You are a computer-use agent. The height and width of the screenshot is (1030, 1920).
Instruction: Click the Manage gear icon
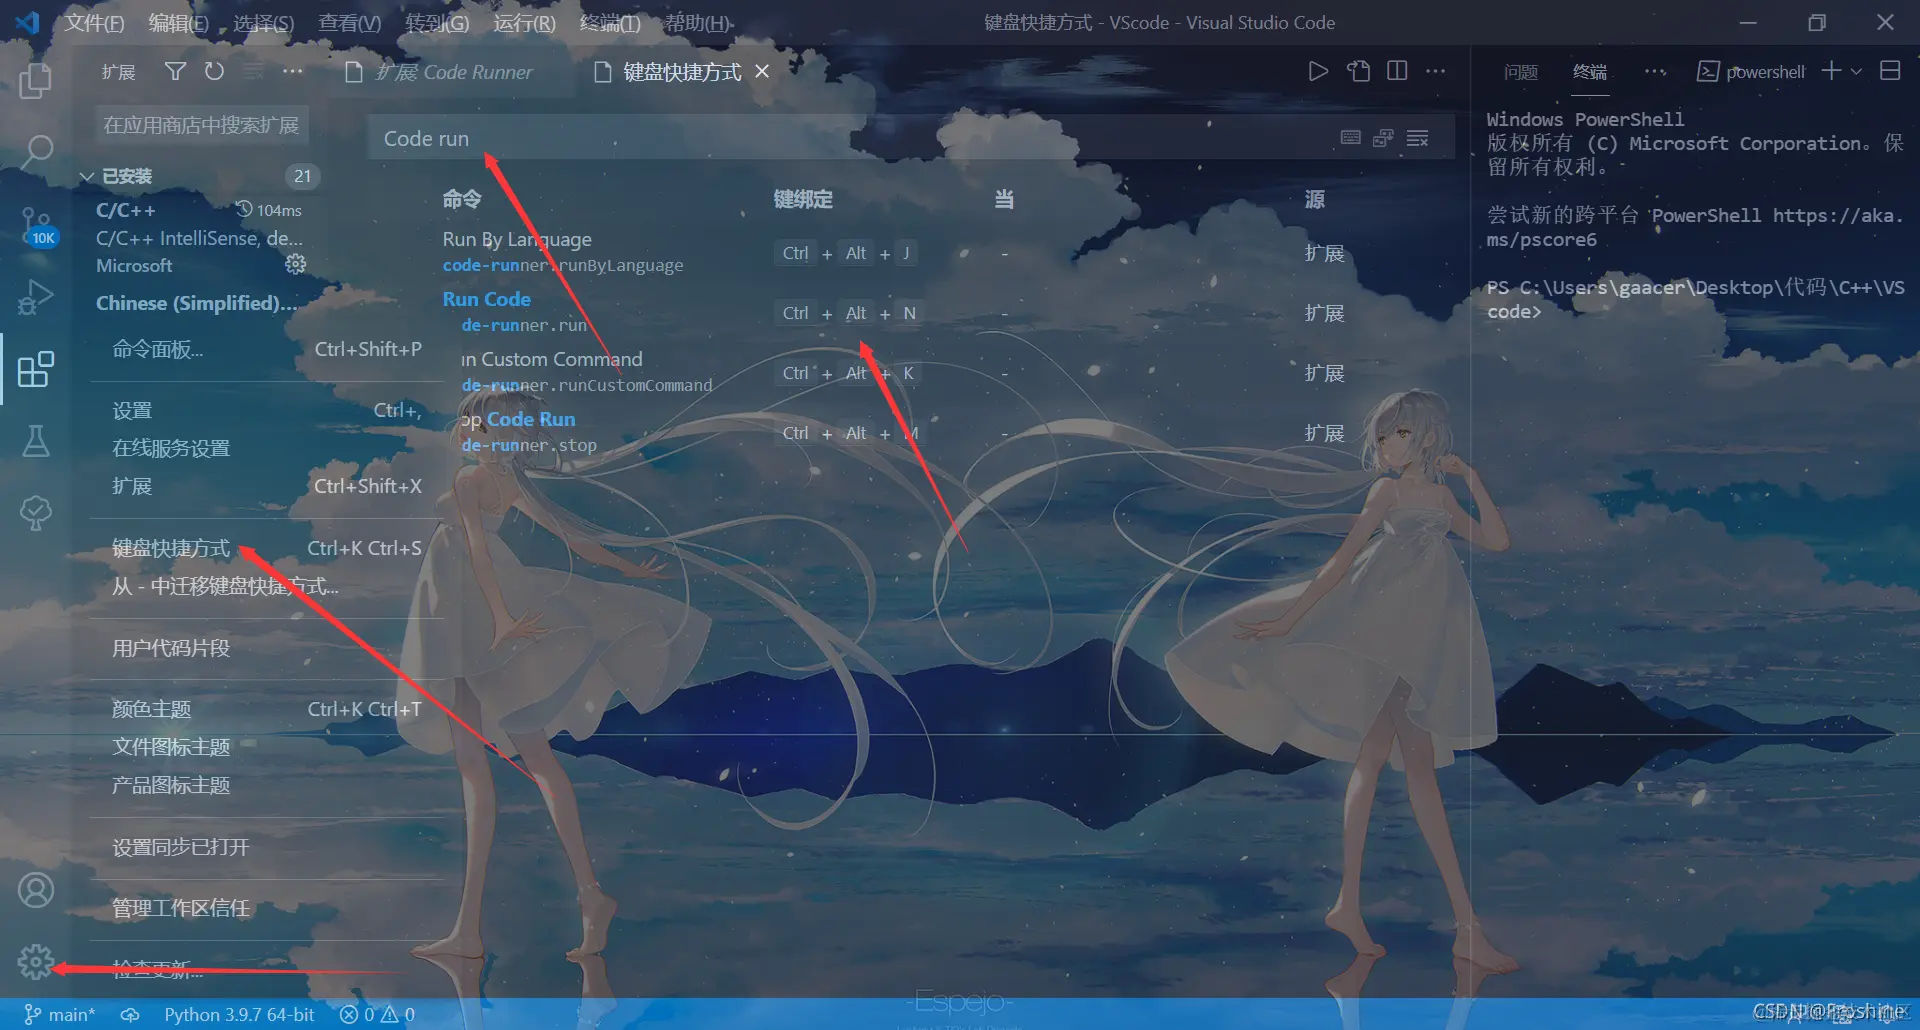tap(36, 961)
